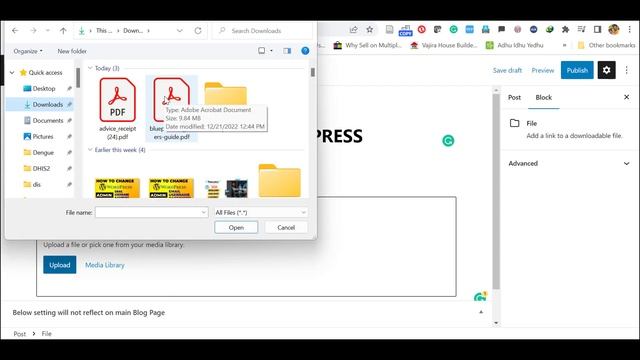This screenshot has width=640, height=360.
Task: Select Pictures in the sidebar
Action: pos(43,136)
